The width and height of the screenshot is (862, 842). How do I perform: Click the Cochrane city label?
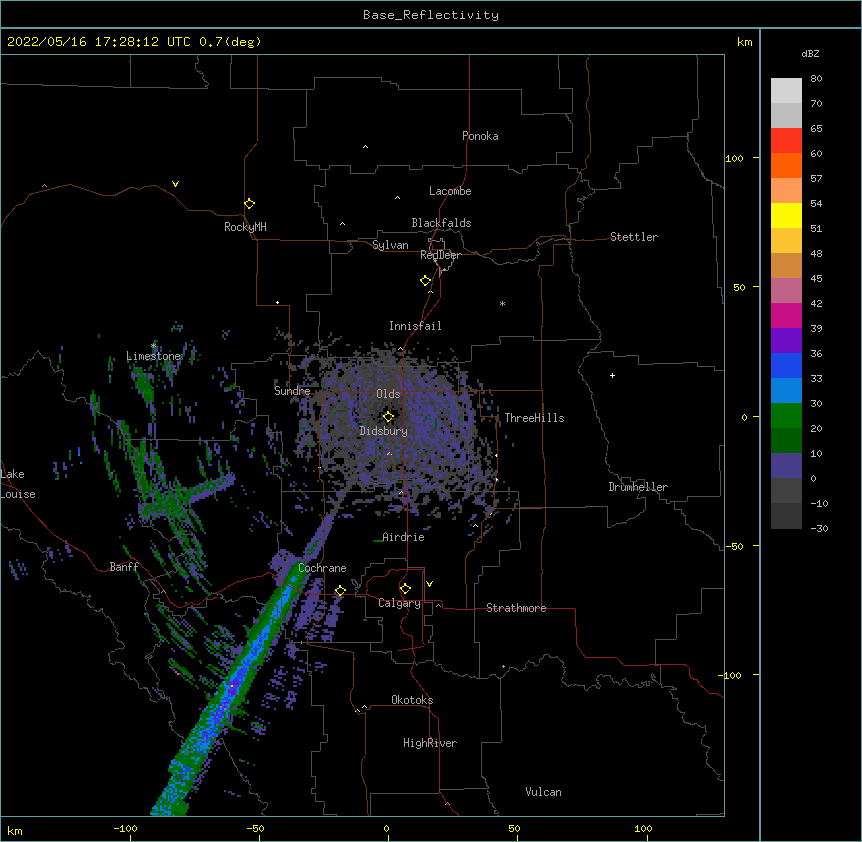[x=322, y=568]
